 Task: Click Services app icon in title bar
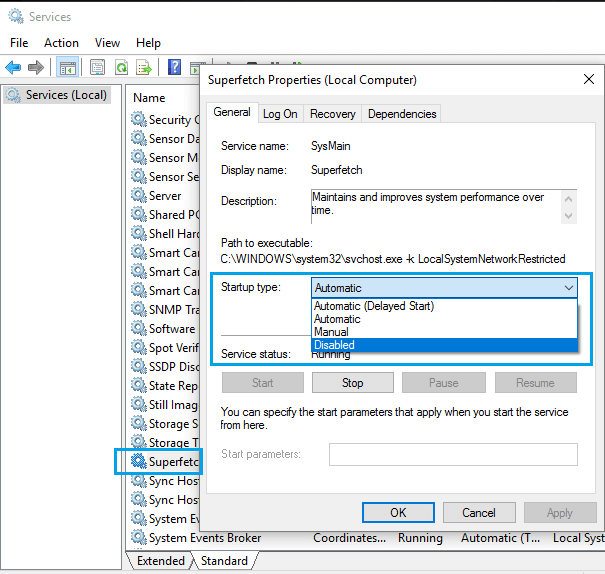click(16, 17)
